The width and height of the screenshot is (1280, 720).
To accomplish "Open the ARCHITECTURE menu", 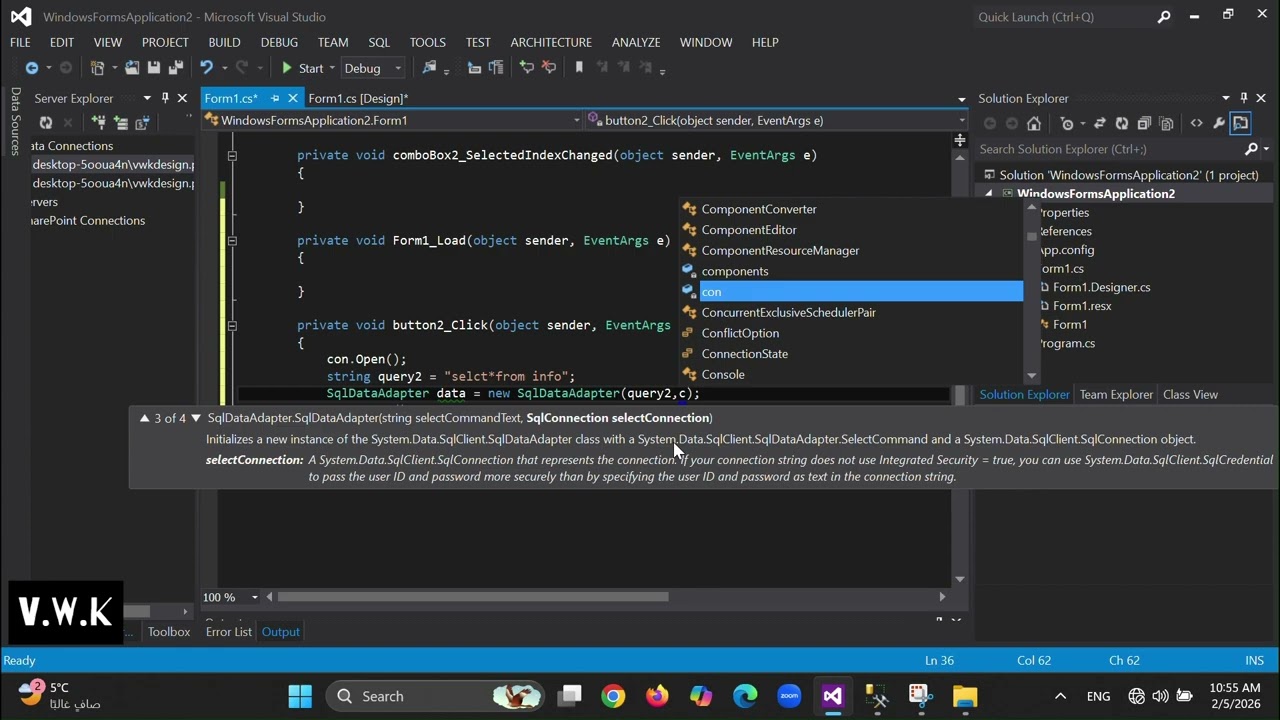I will tap(551, 42).
